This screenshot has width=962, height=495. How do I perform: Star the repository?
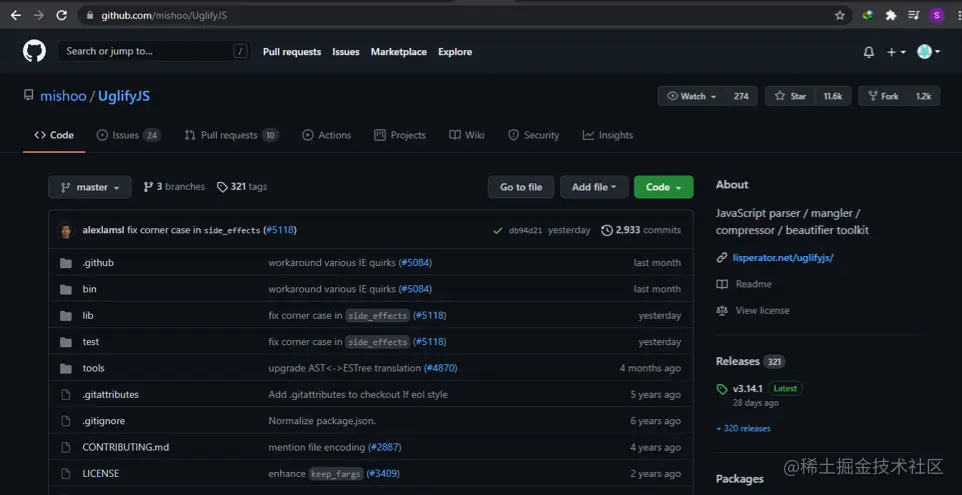[x=790, y=96]
